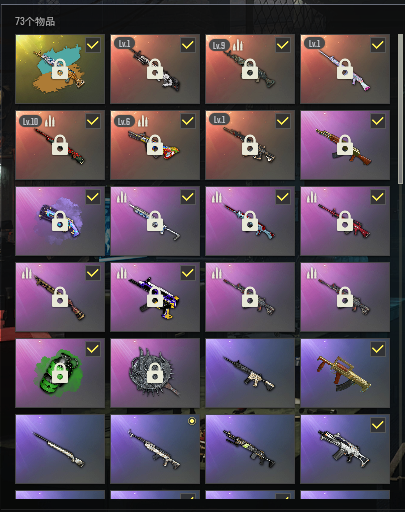
Task: Select the unlocked tan M4 rifle thumbnail
Action: click(x=250, y=373)
